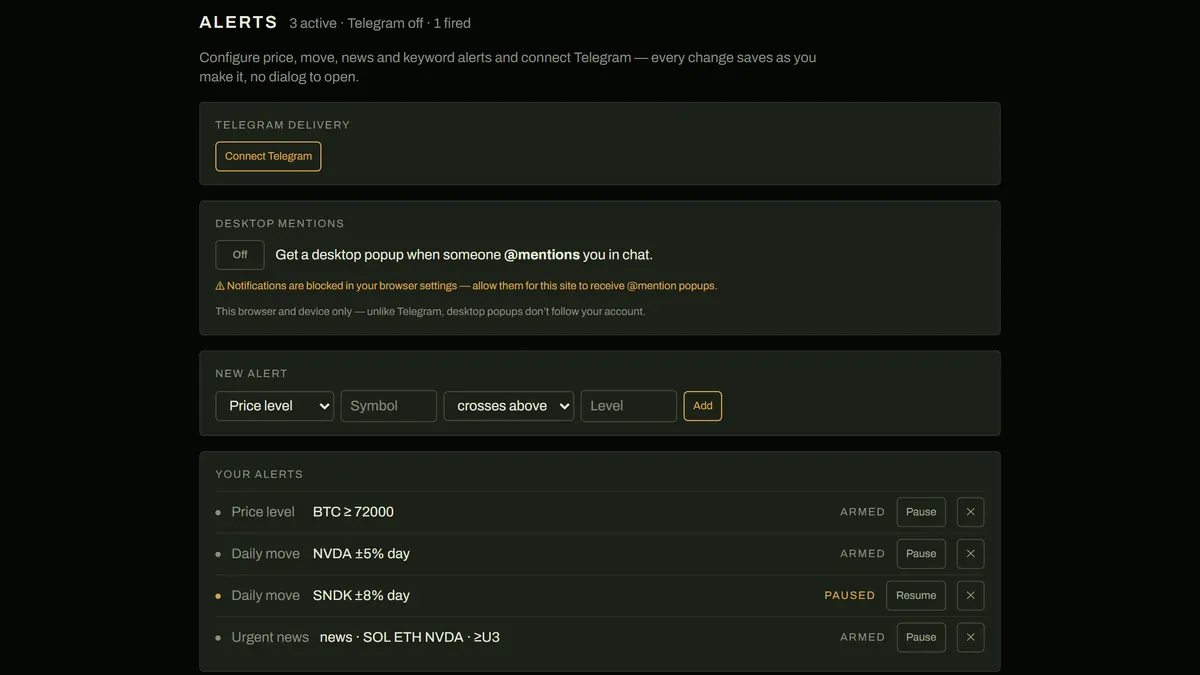Open the Price level alert type dropdown

(x=275, y=406)
